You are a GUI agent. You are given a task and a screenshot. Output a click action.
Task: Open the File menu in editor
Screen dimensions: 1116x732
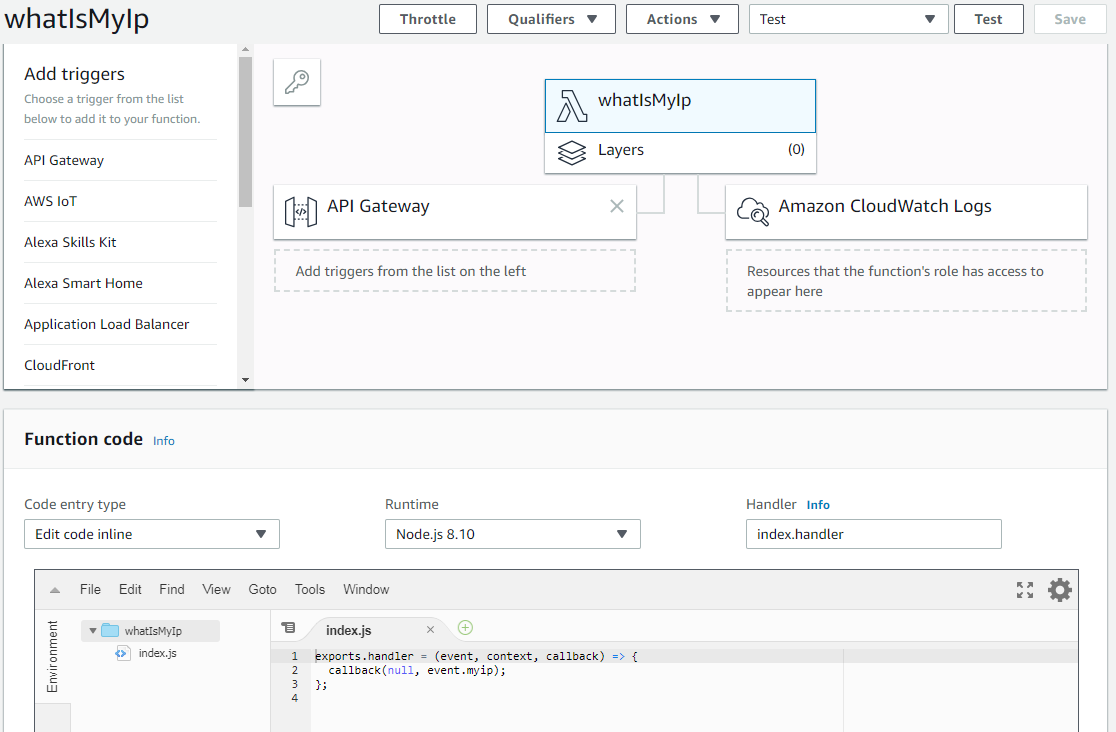[90, 590]
